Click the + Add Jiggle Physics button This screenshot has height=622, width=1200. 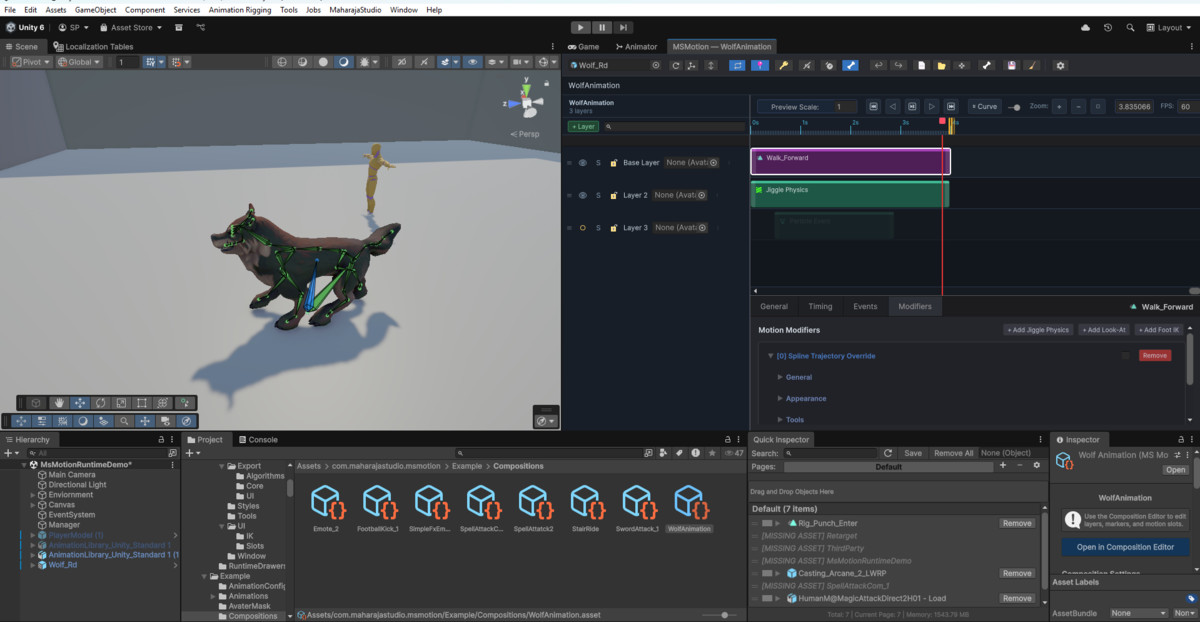(x=1038, y=330)
